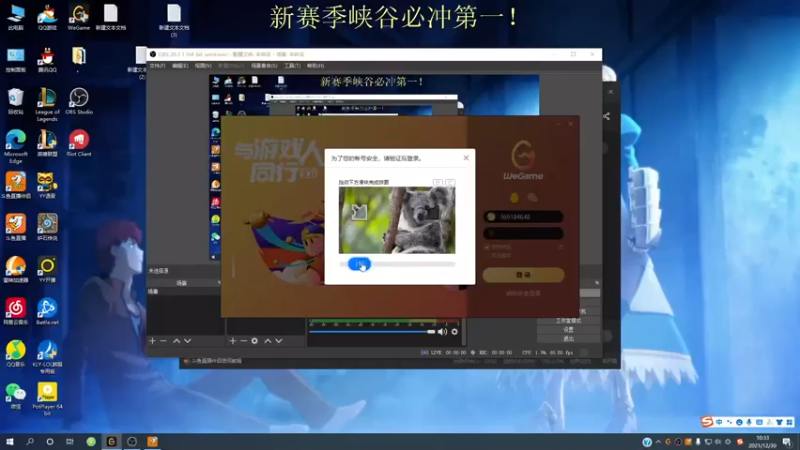Image resolution: width=800 pixels, height=450 pixels.
Task: Toggle the auto login checkbox in WeGame
Action: pyautogui.click(x=487, y=256)
